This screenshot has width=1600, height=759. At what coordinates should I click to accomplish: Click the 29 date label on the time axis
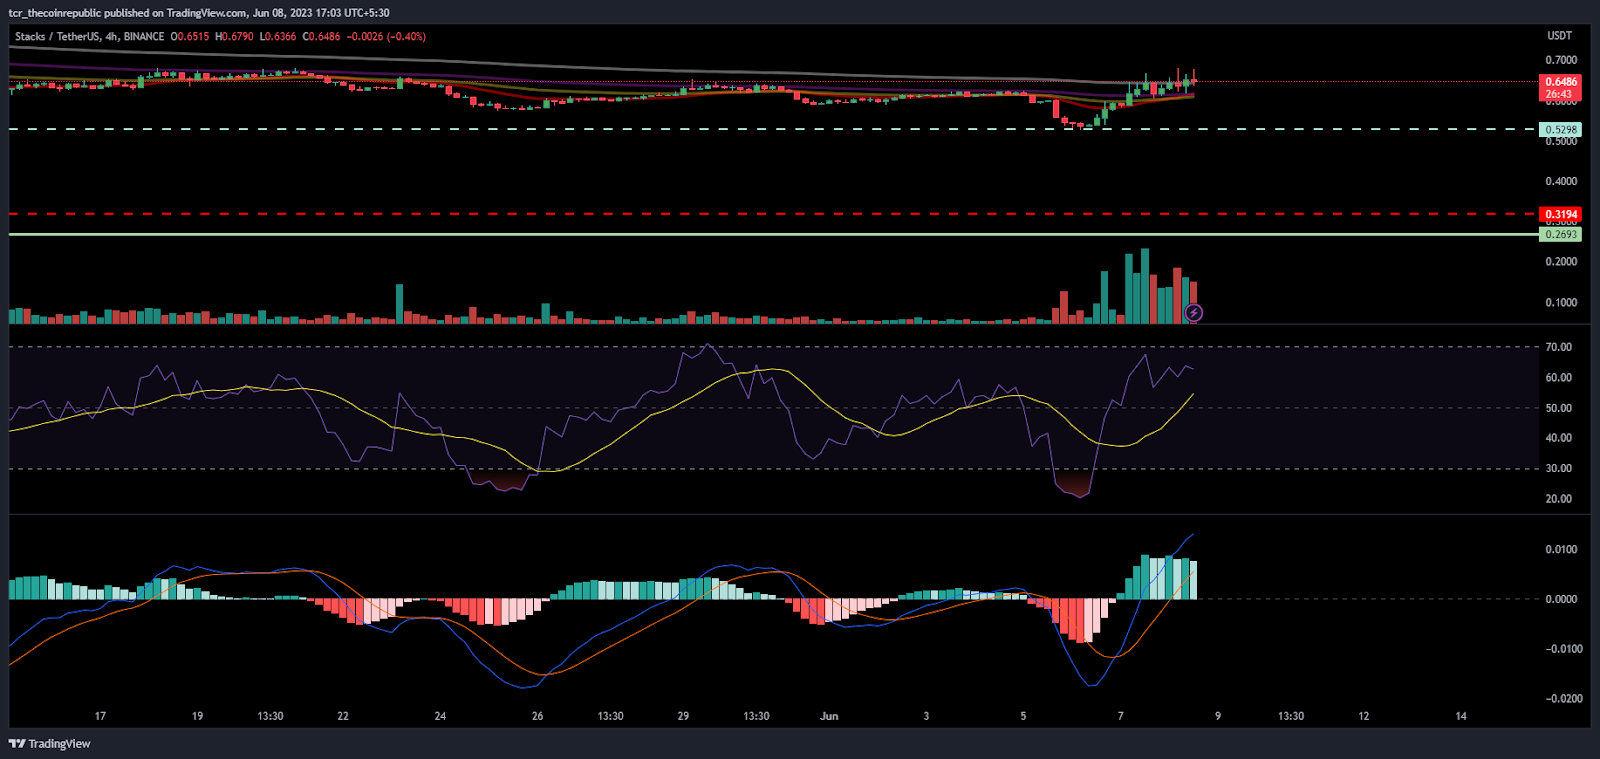point(683,716)
